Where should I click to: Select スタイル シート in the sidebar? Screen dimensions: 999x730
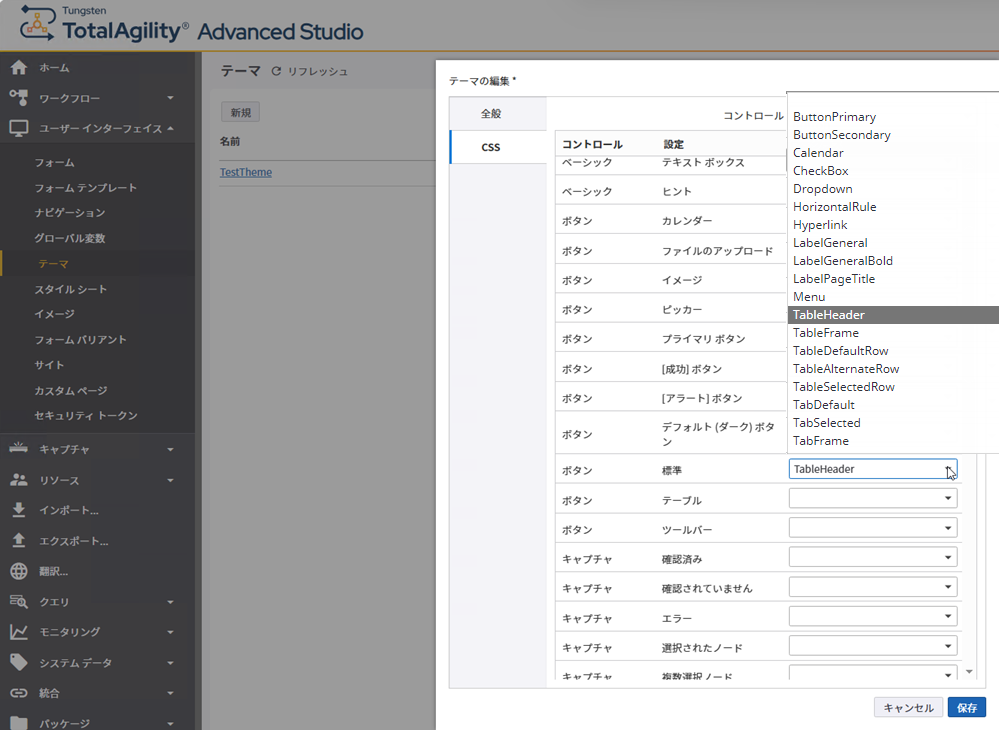point(71,289)
